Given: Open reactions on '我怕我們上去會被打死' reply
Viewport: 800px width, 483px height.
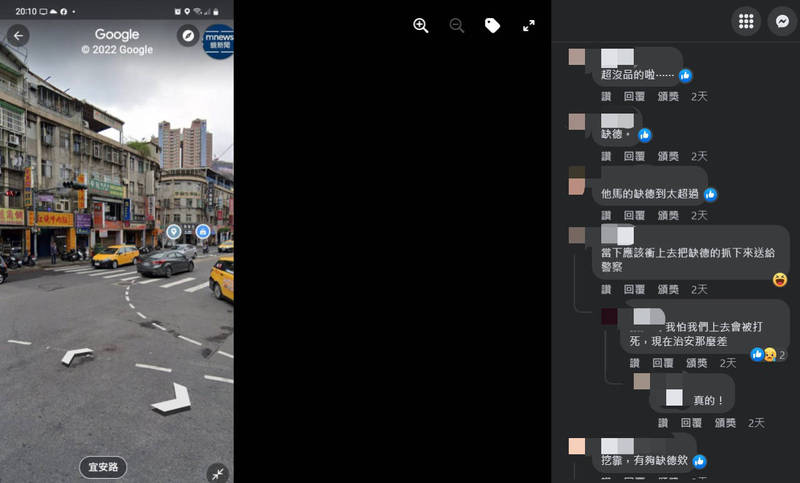Looking at the screenshot, I should [764, 354].
